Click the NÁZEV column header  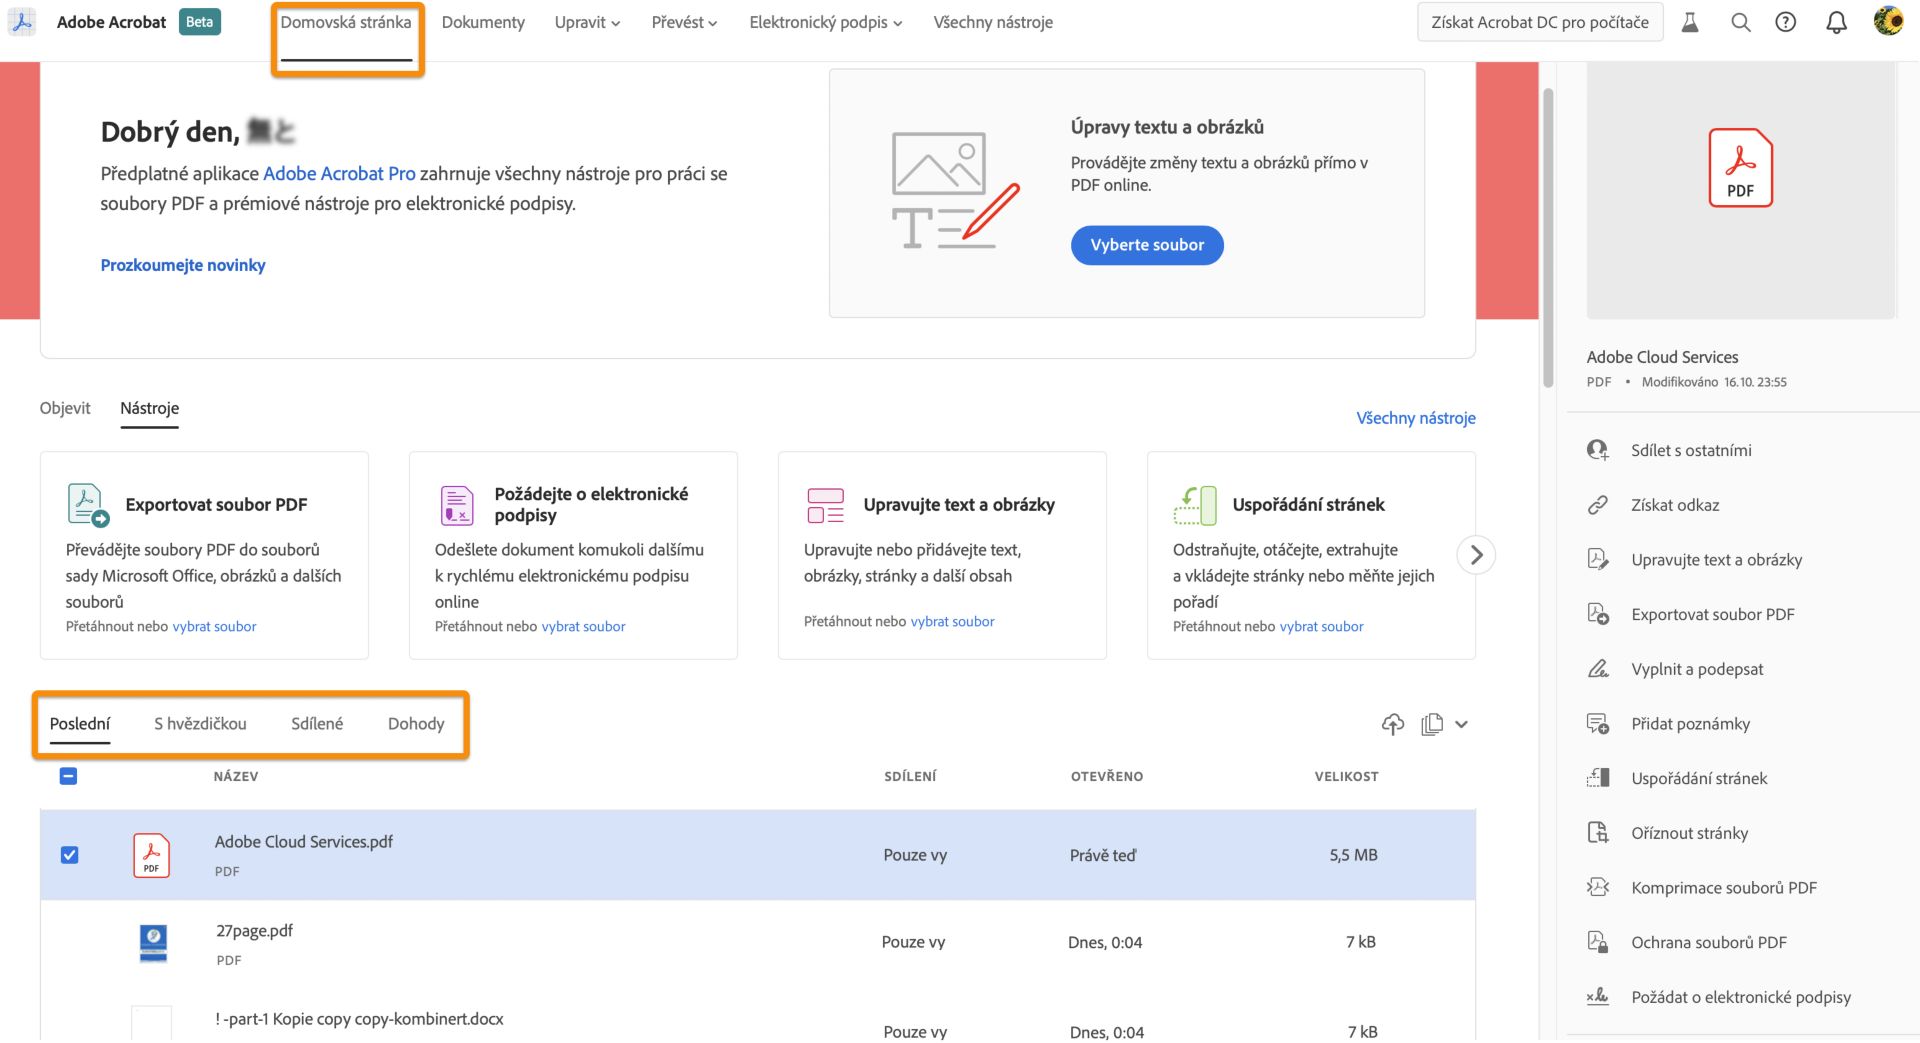tap(236, 777)
